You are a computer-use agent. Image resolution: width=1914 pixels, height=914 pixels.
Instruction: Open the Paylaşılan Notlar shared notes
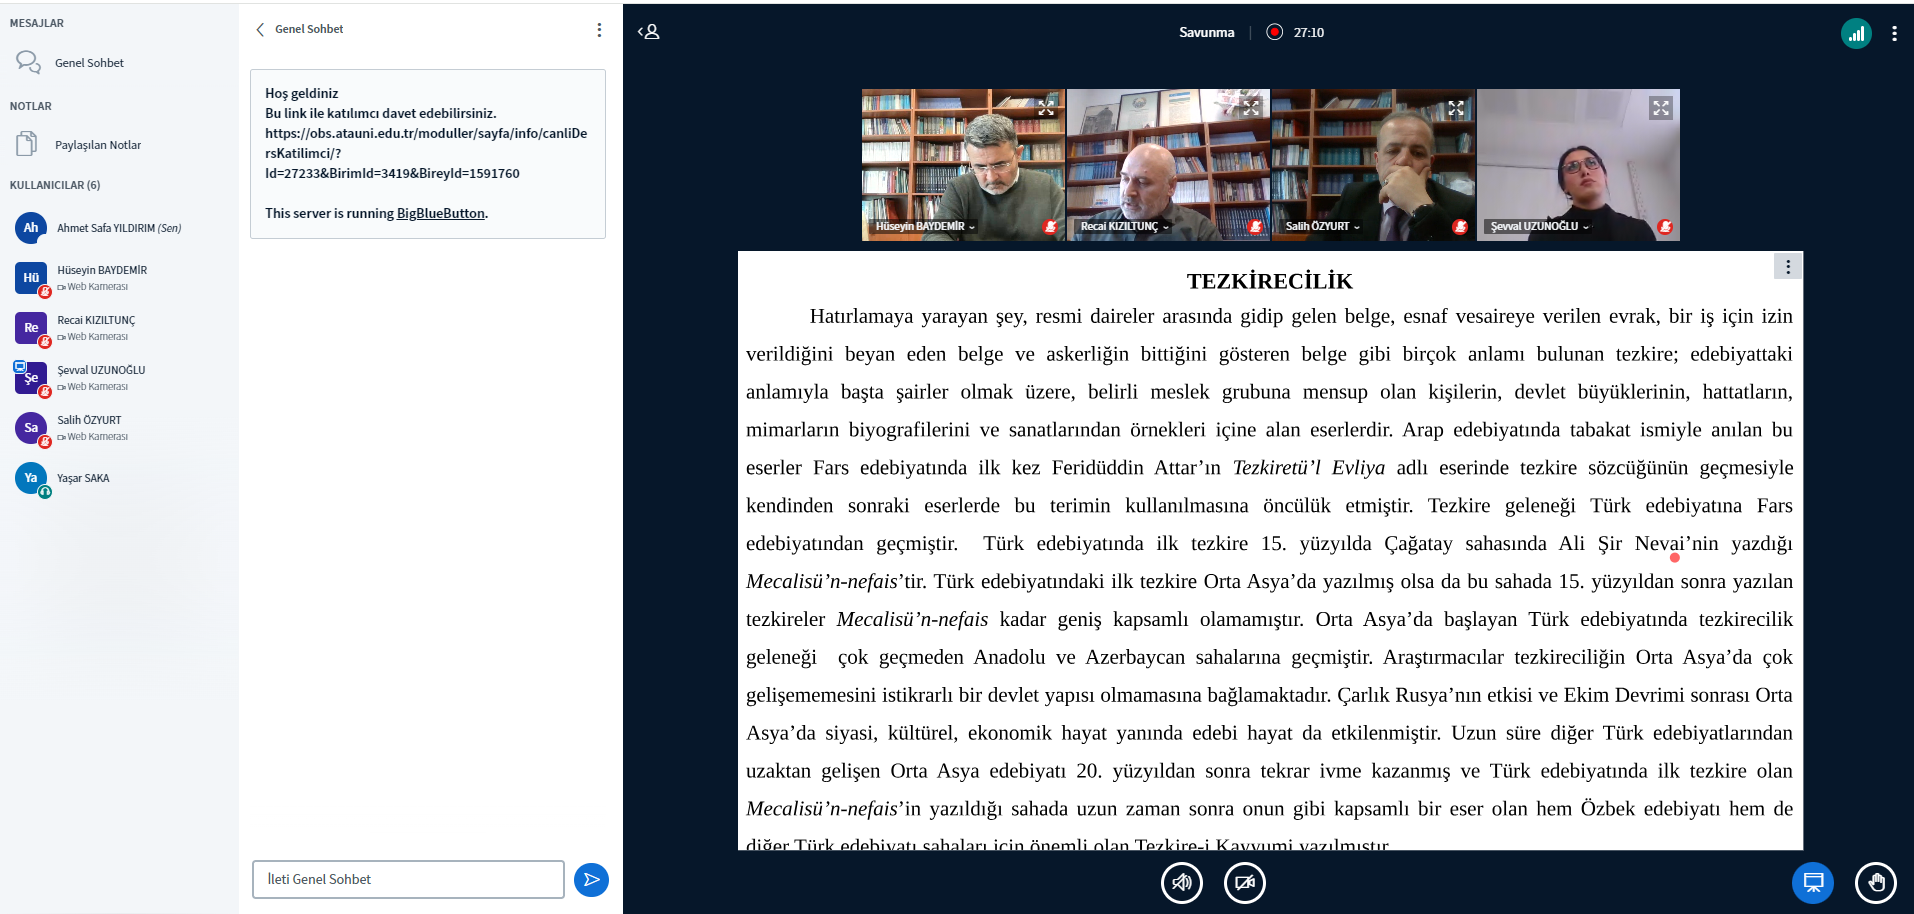(97, 145)
